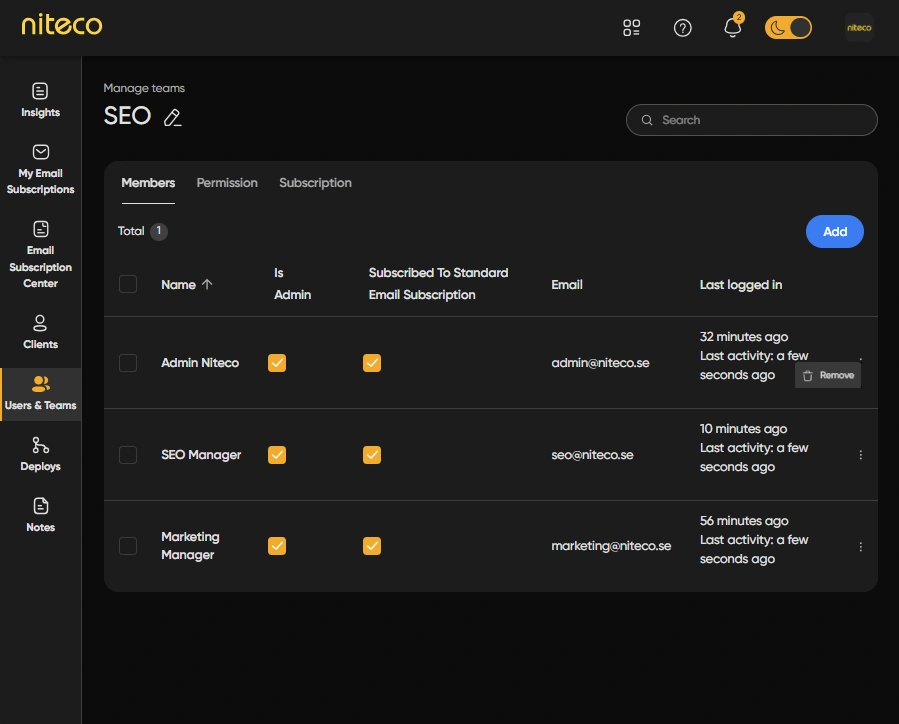Open the Insights sidebar section
The height and width of the screenshot is (724, 899).
[40, 100]
